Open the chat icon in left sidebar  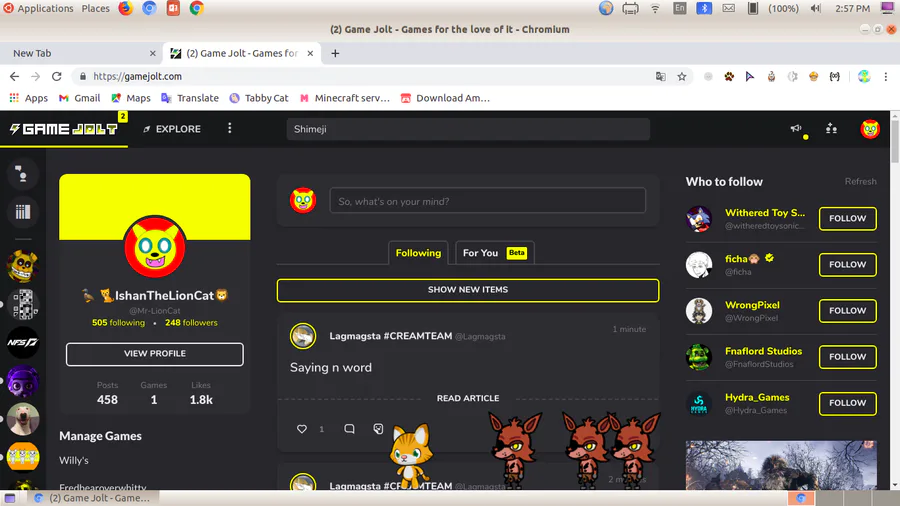click(23, 174)
